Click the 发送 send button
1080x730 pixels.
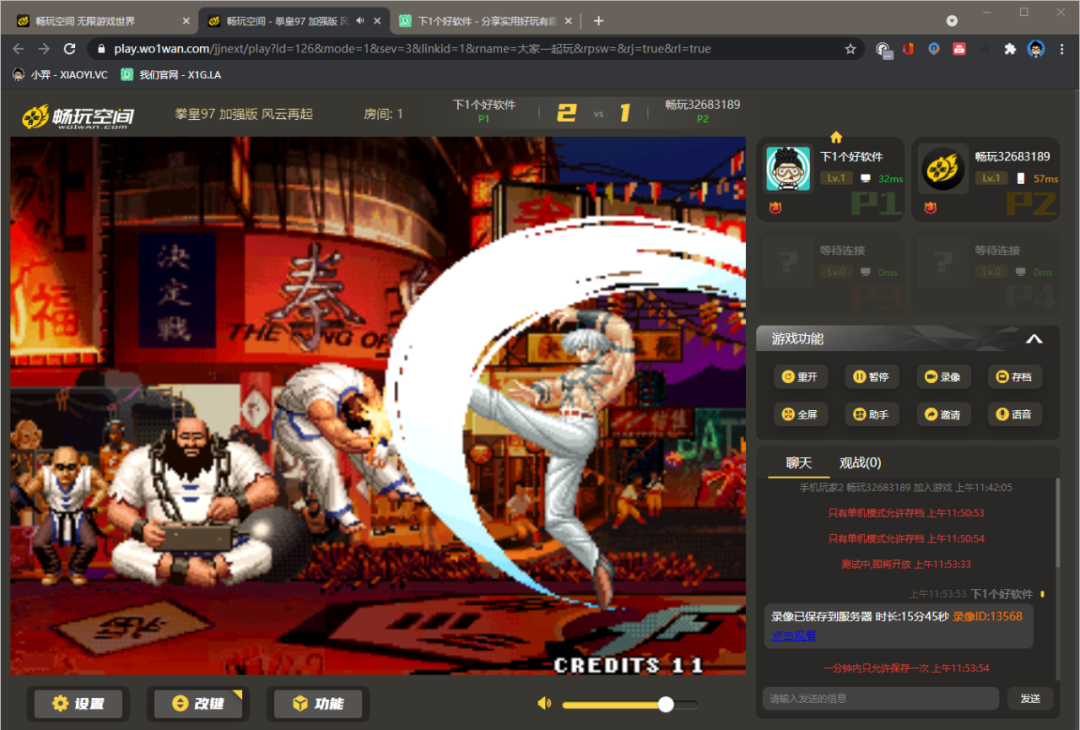click(1030, 698)
